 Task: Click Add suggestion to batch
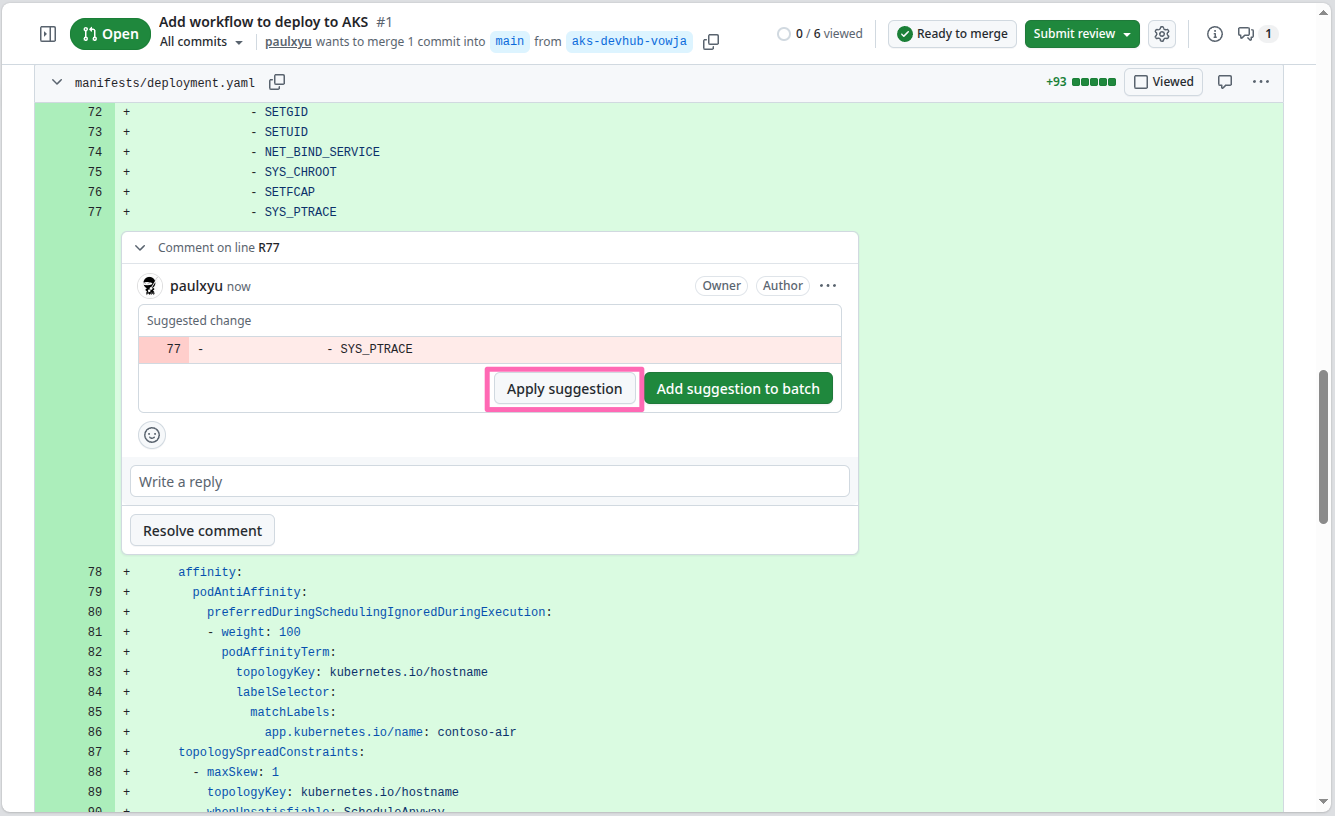coord(738,389)
